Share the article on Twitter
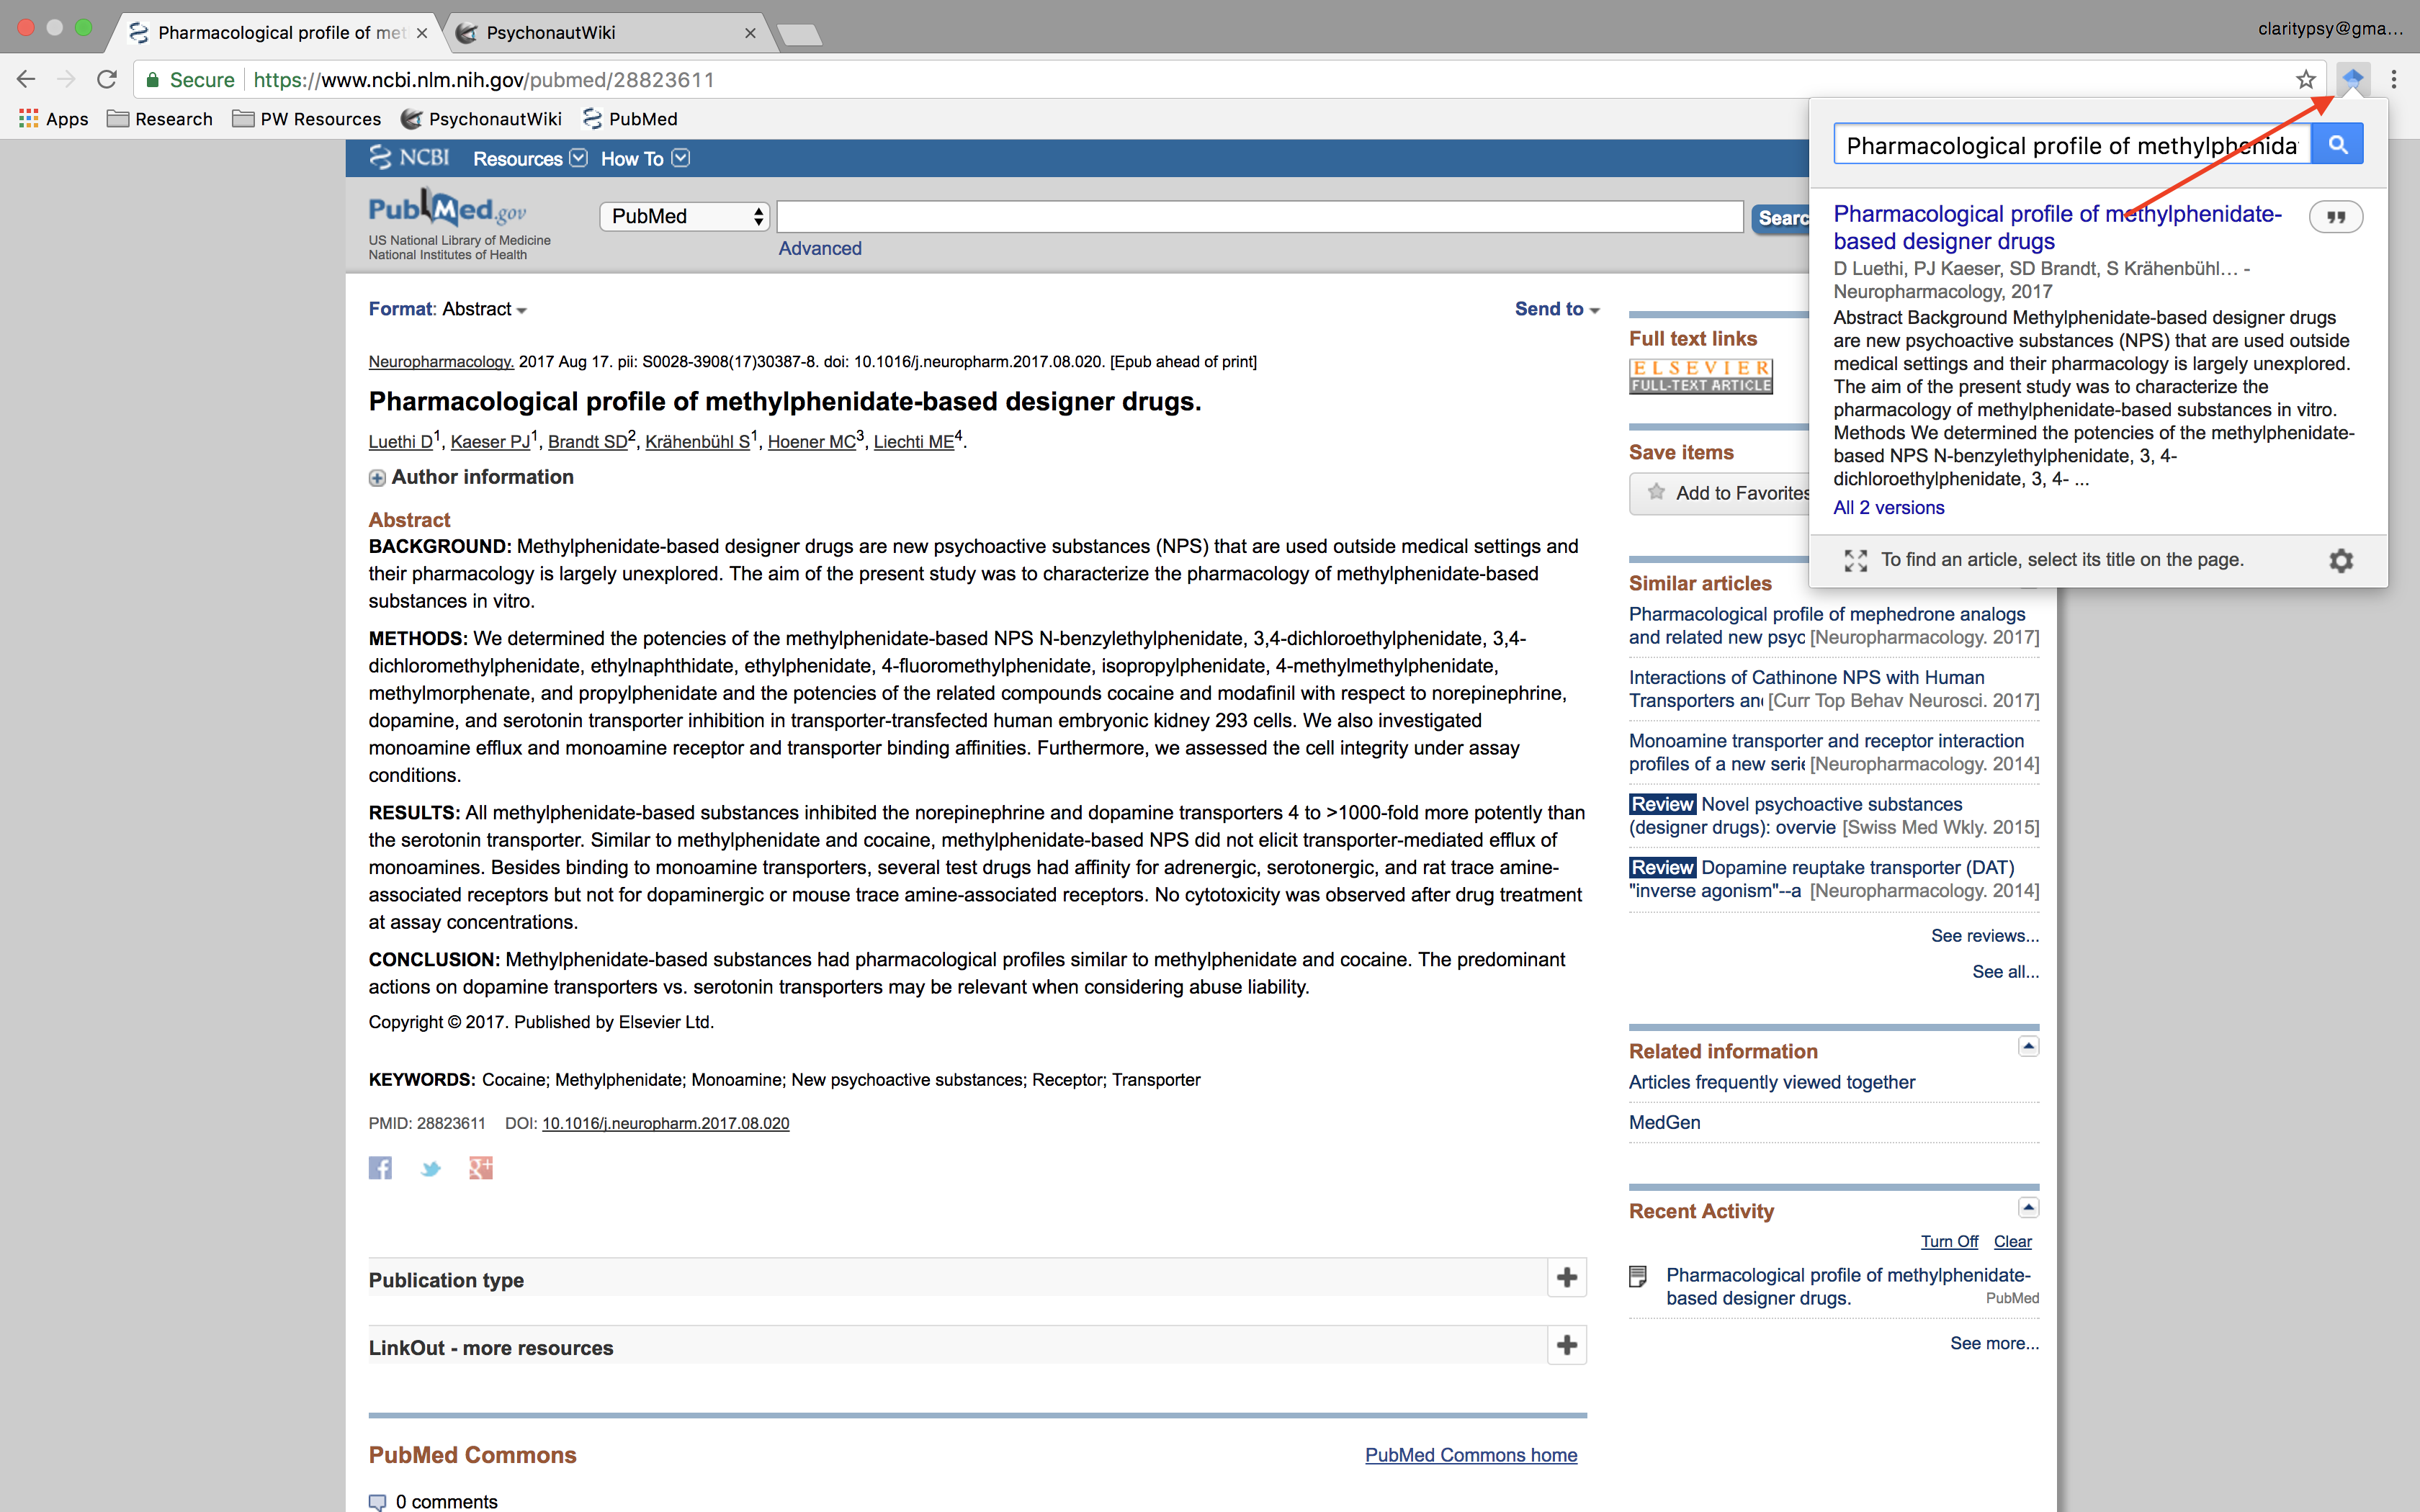 (x=430, y=1168)
